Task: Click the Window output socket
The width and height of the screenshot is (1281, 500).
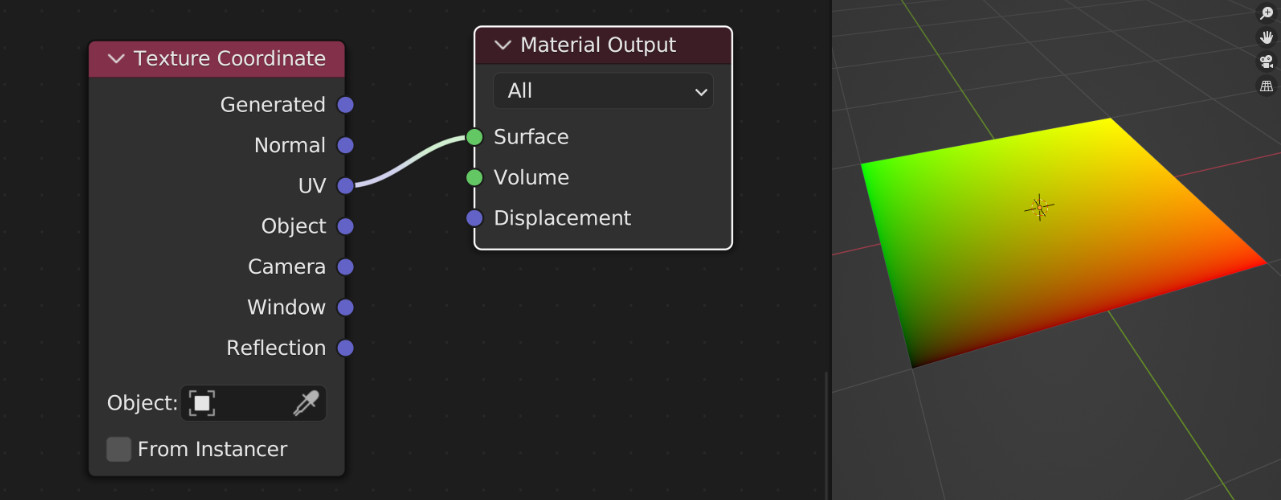Action: [345, 307]
